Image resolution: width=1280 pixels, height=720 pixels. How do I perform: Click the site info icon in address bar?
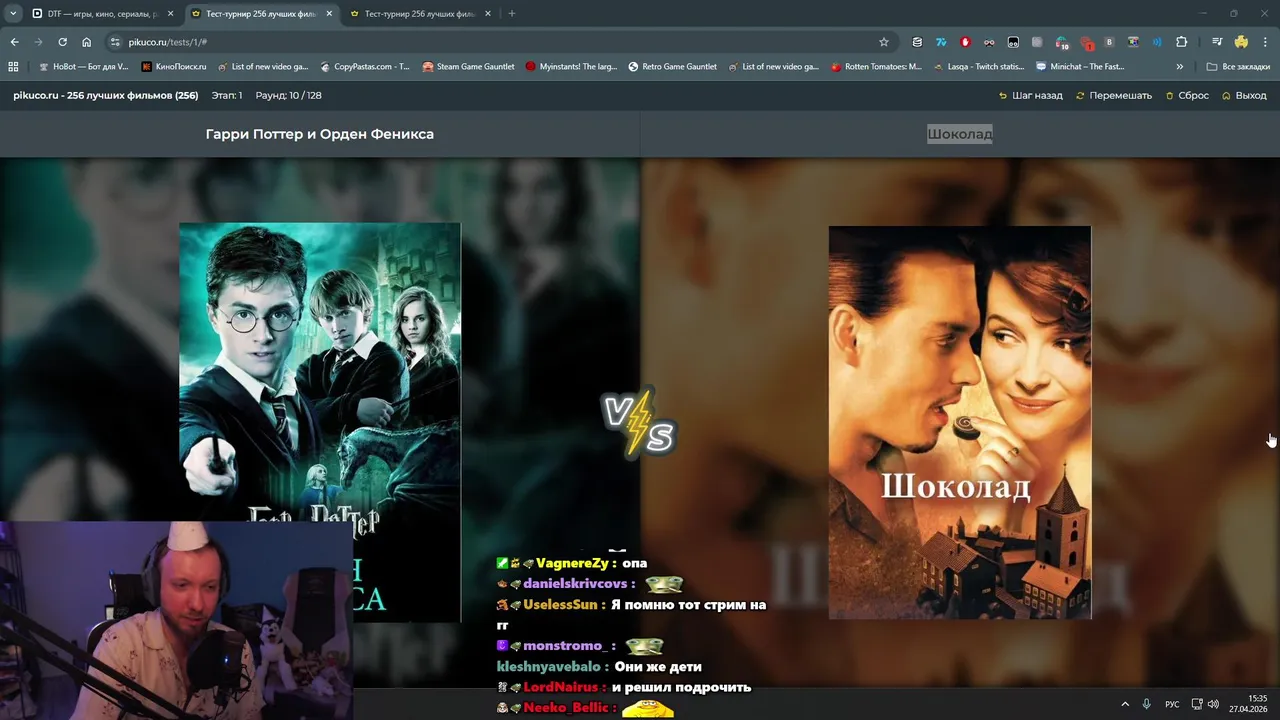[115, 42]
